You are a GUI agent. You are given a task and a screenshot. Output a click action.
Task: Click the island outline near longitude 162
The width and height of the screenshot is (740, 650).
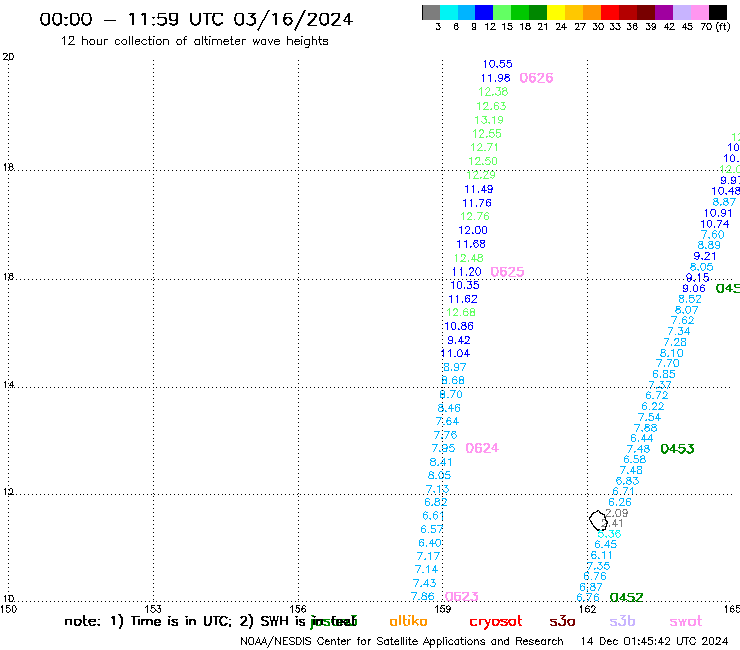point(598,520)
